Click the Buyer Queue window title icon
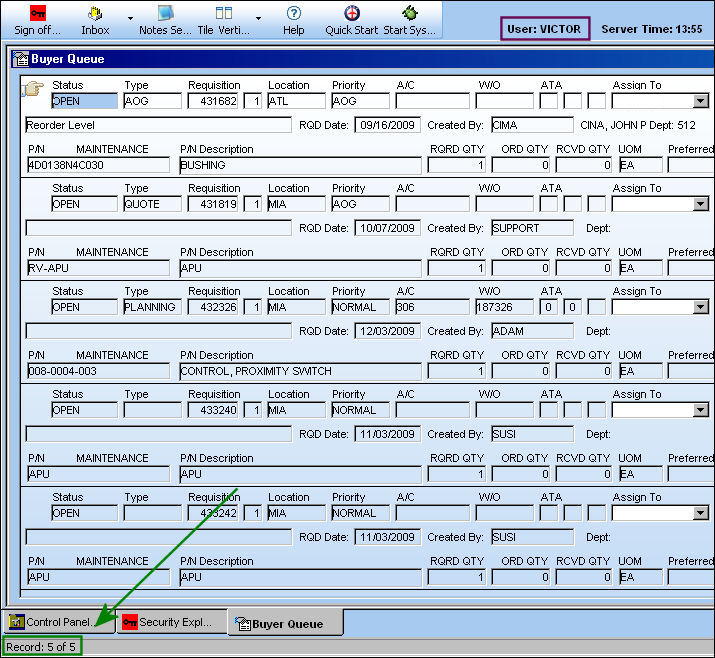This screenshot has height=658, width=715. click(21, 59)
